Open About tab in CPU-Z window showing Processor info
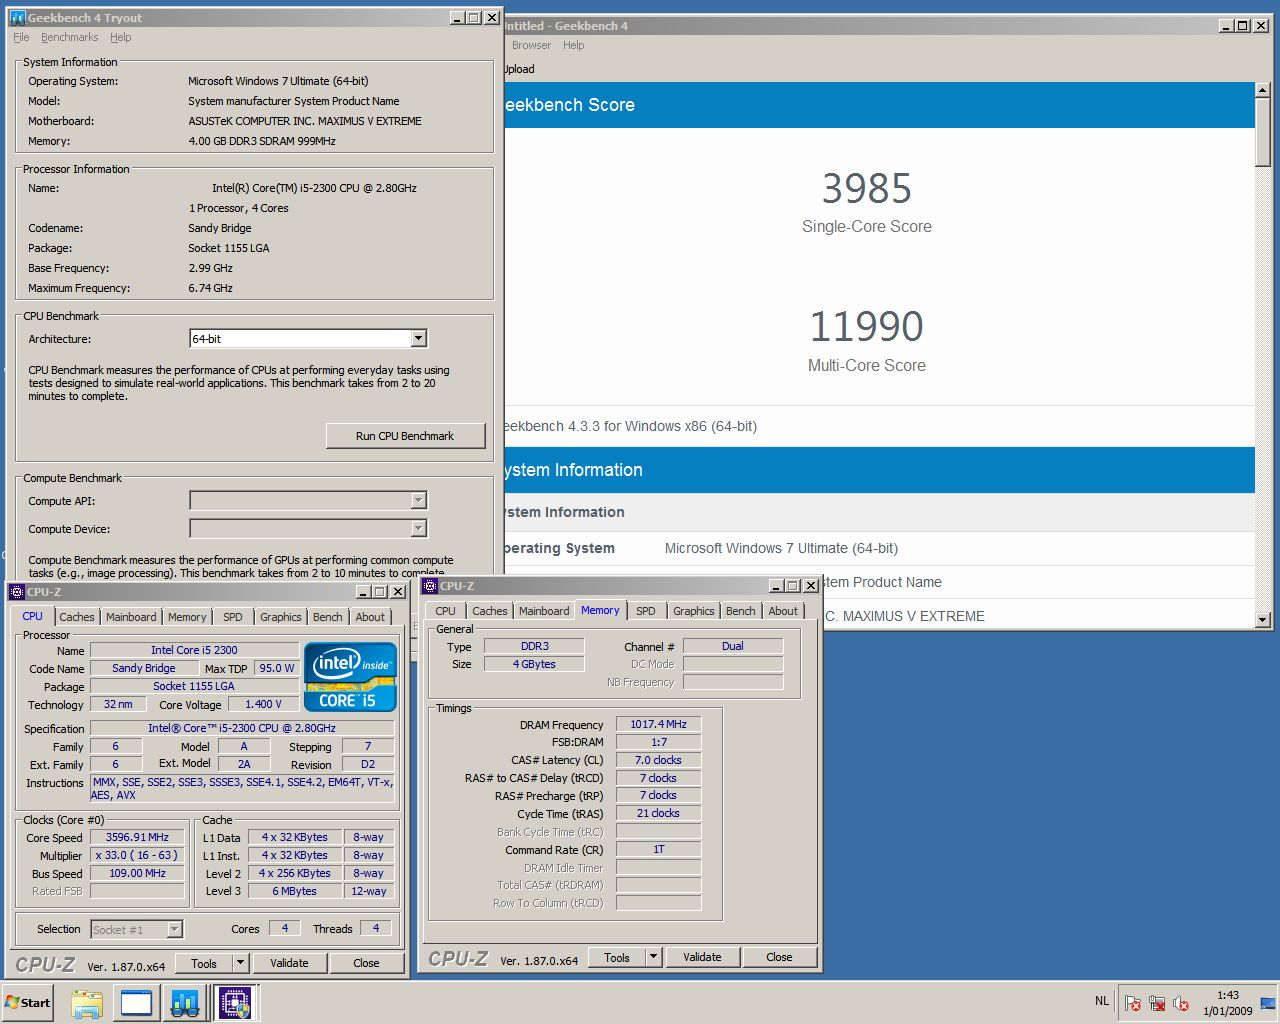The width and height of the screenshot is (1280, 1024). click(370, 617)
